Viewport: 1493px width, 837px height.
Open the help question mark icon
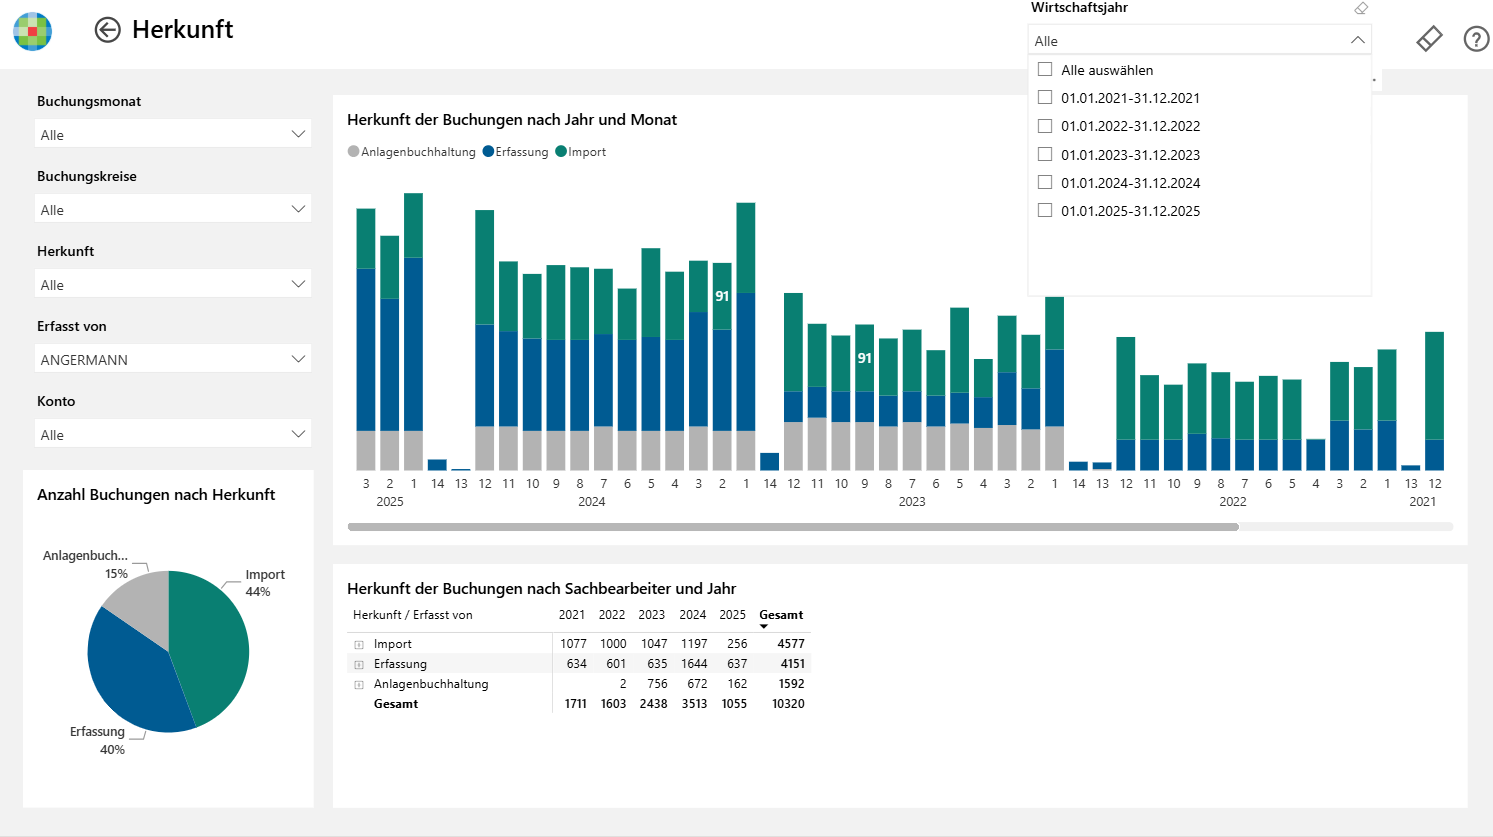1476,39
